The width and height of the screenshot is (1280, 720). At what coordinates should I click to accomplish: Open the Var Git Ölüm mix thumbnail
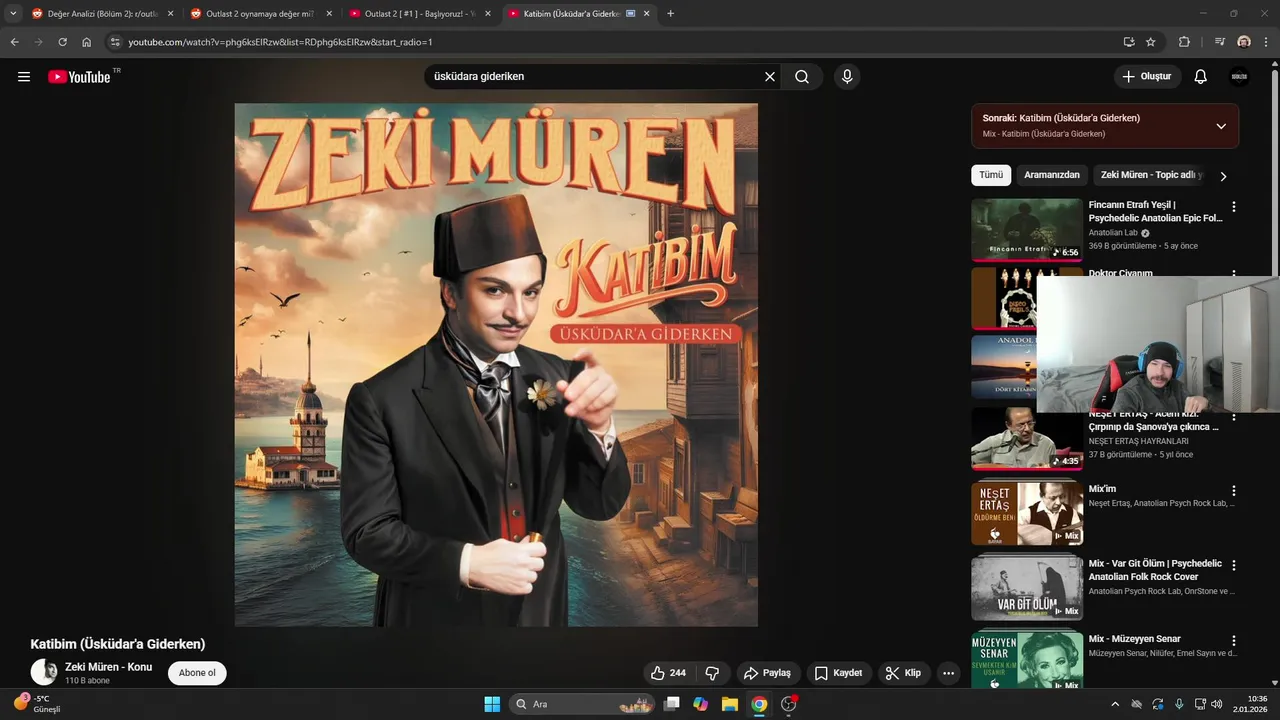pyautogui.click(x=1027, y=588)
